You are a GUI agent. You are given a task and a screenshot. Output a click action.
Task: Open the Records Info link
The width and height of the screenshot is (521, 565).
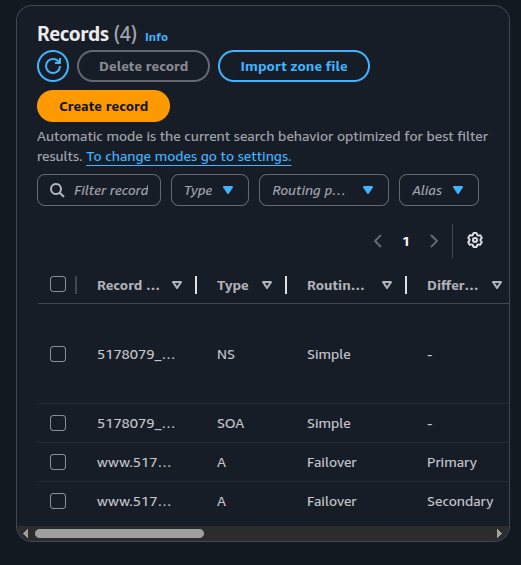point(156,37)
